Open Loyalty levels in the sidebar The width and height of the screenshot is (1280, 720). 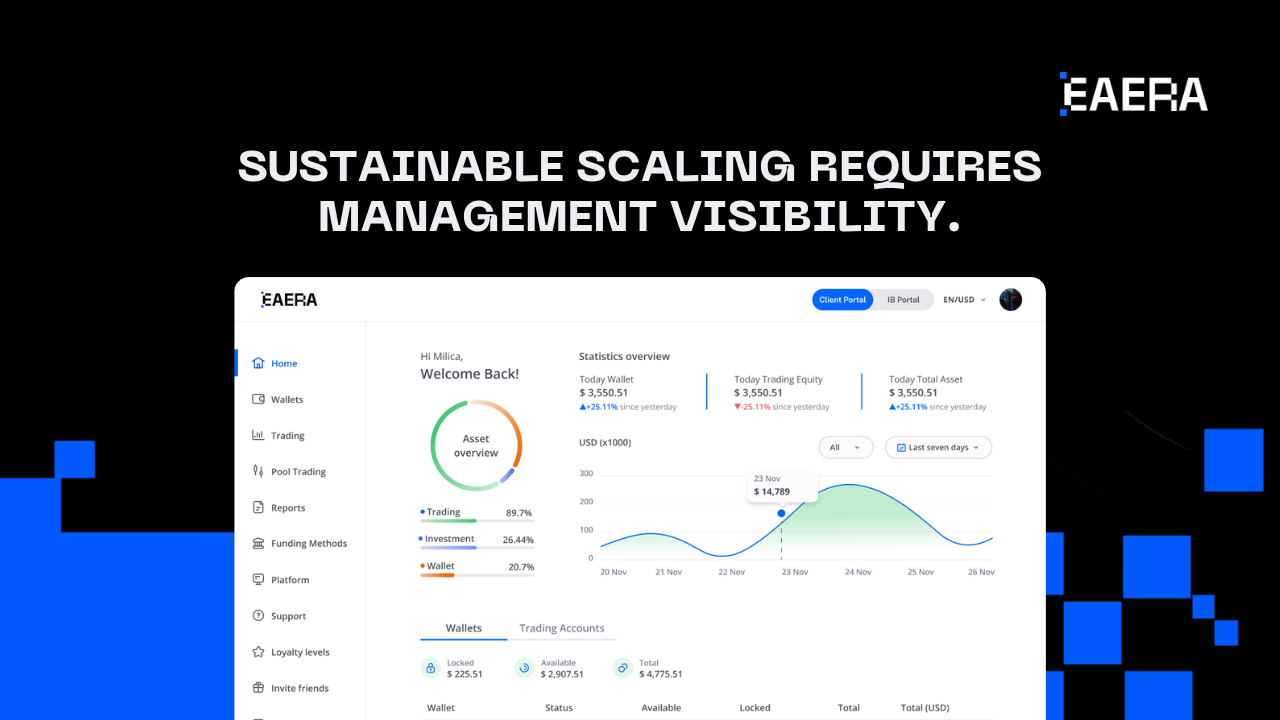point(300,652)
